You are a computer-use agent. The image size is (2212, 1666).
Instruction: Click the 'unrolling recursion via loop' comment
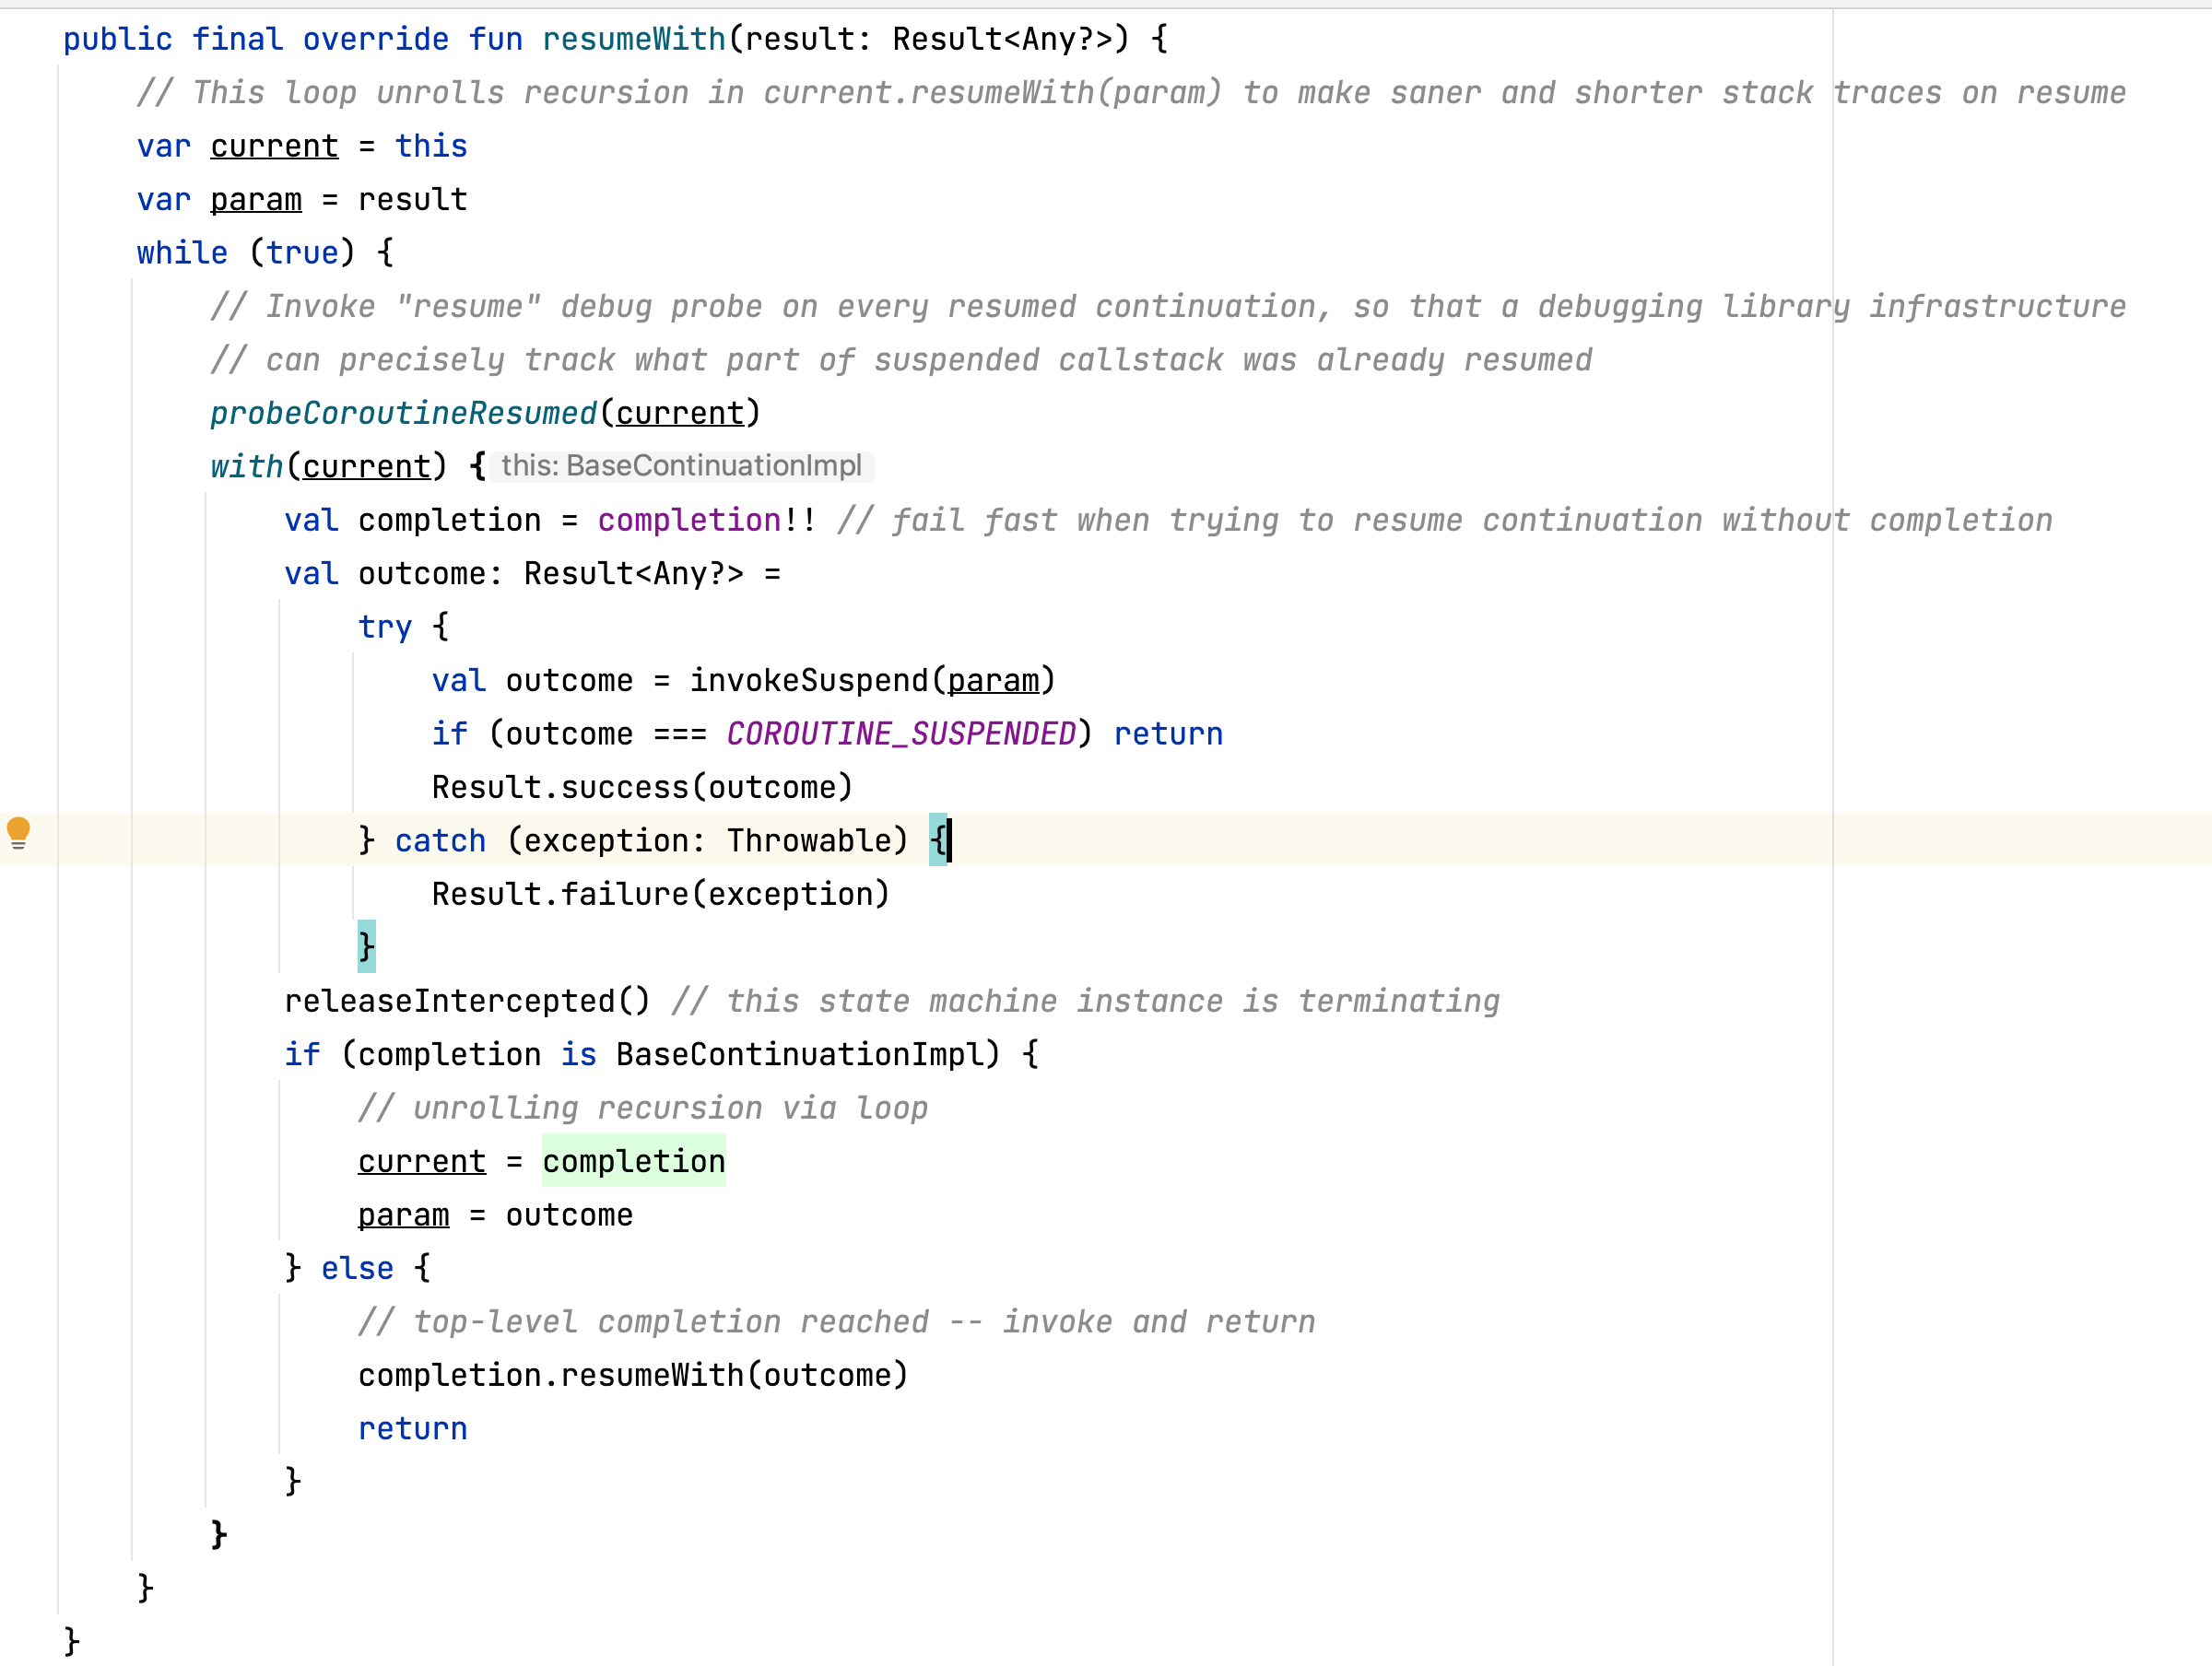[643, 1108]
